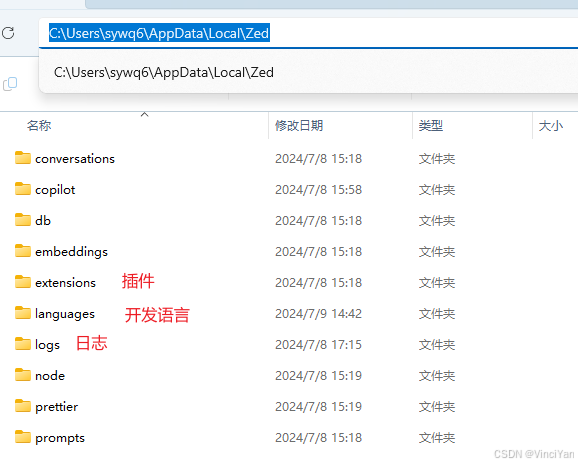Click the embeddings folder name
Image resolution: width=578 pixels, height=465 pixels.
click(72, 252)
